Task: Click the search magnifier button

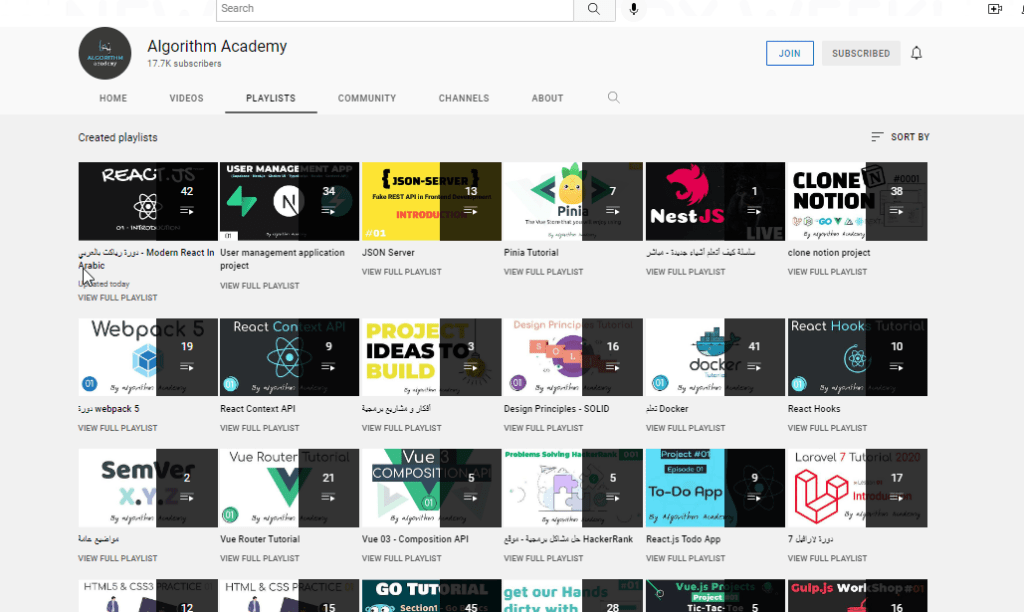Action: click(594, 9)
